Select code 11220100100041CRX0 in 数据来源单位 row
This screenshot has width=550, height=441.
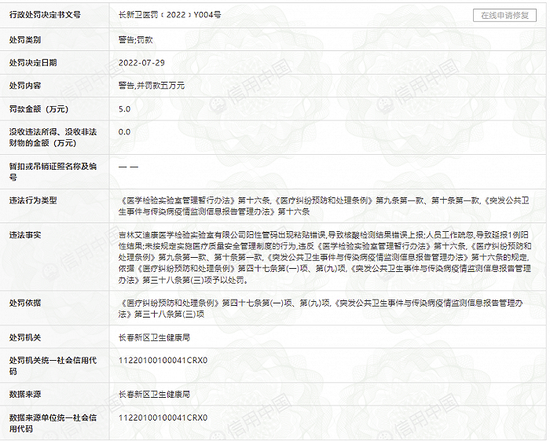point(163,418)
